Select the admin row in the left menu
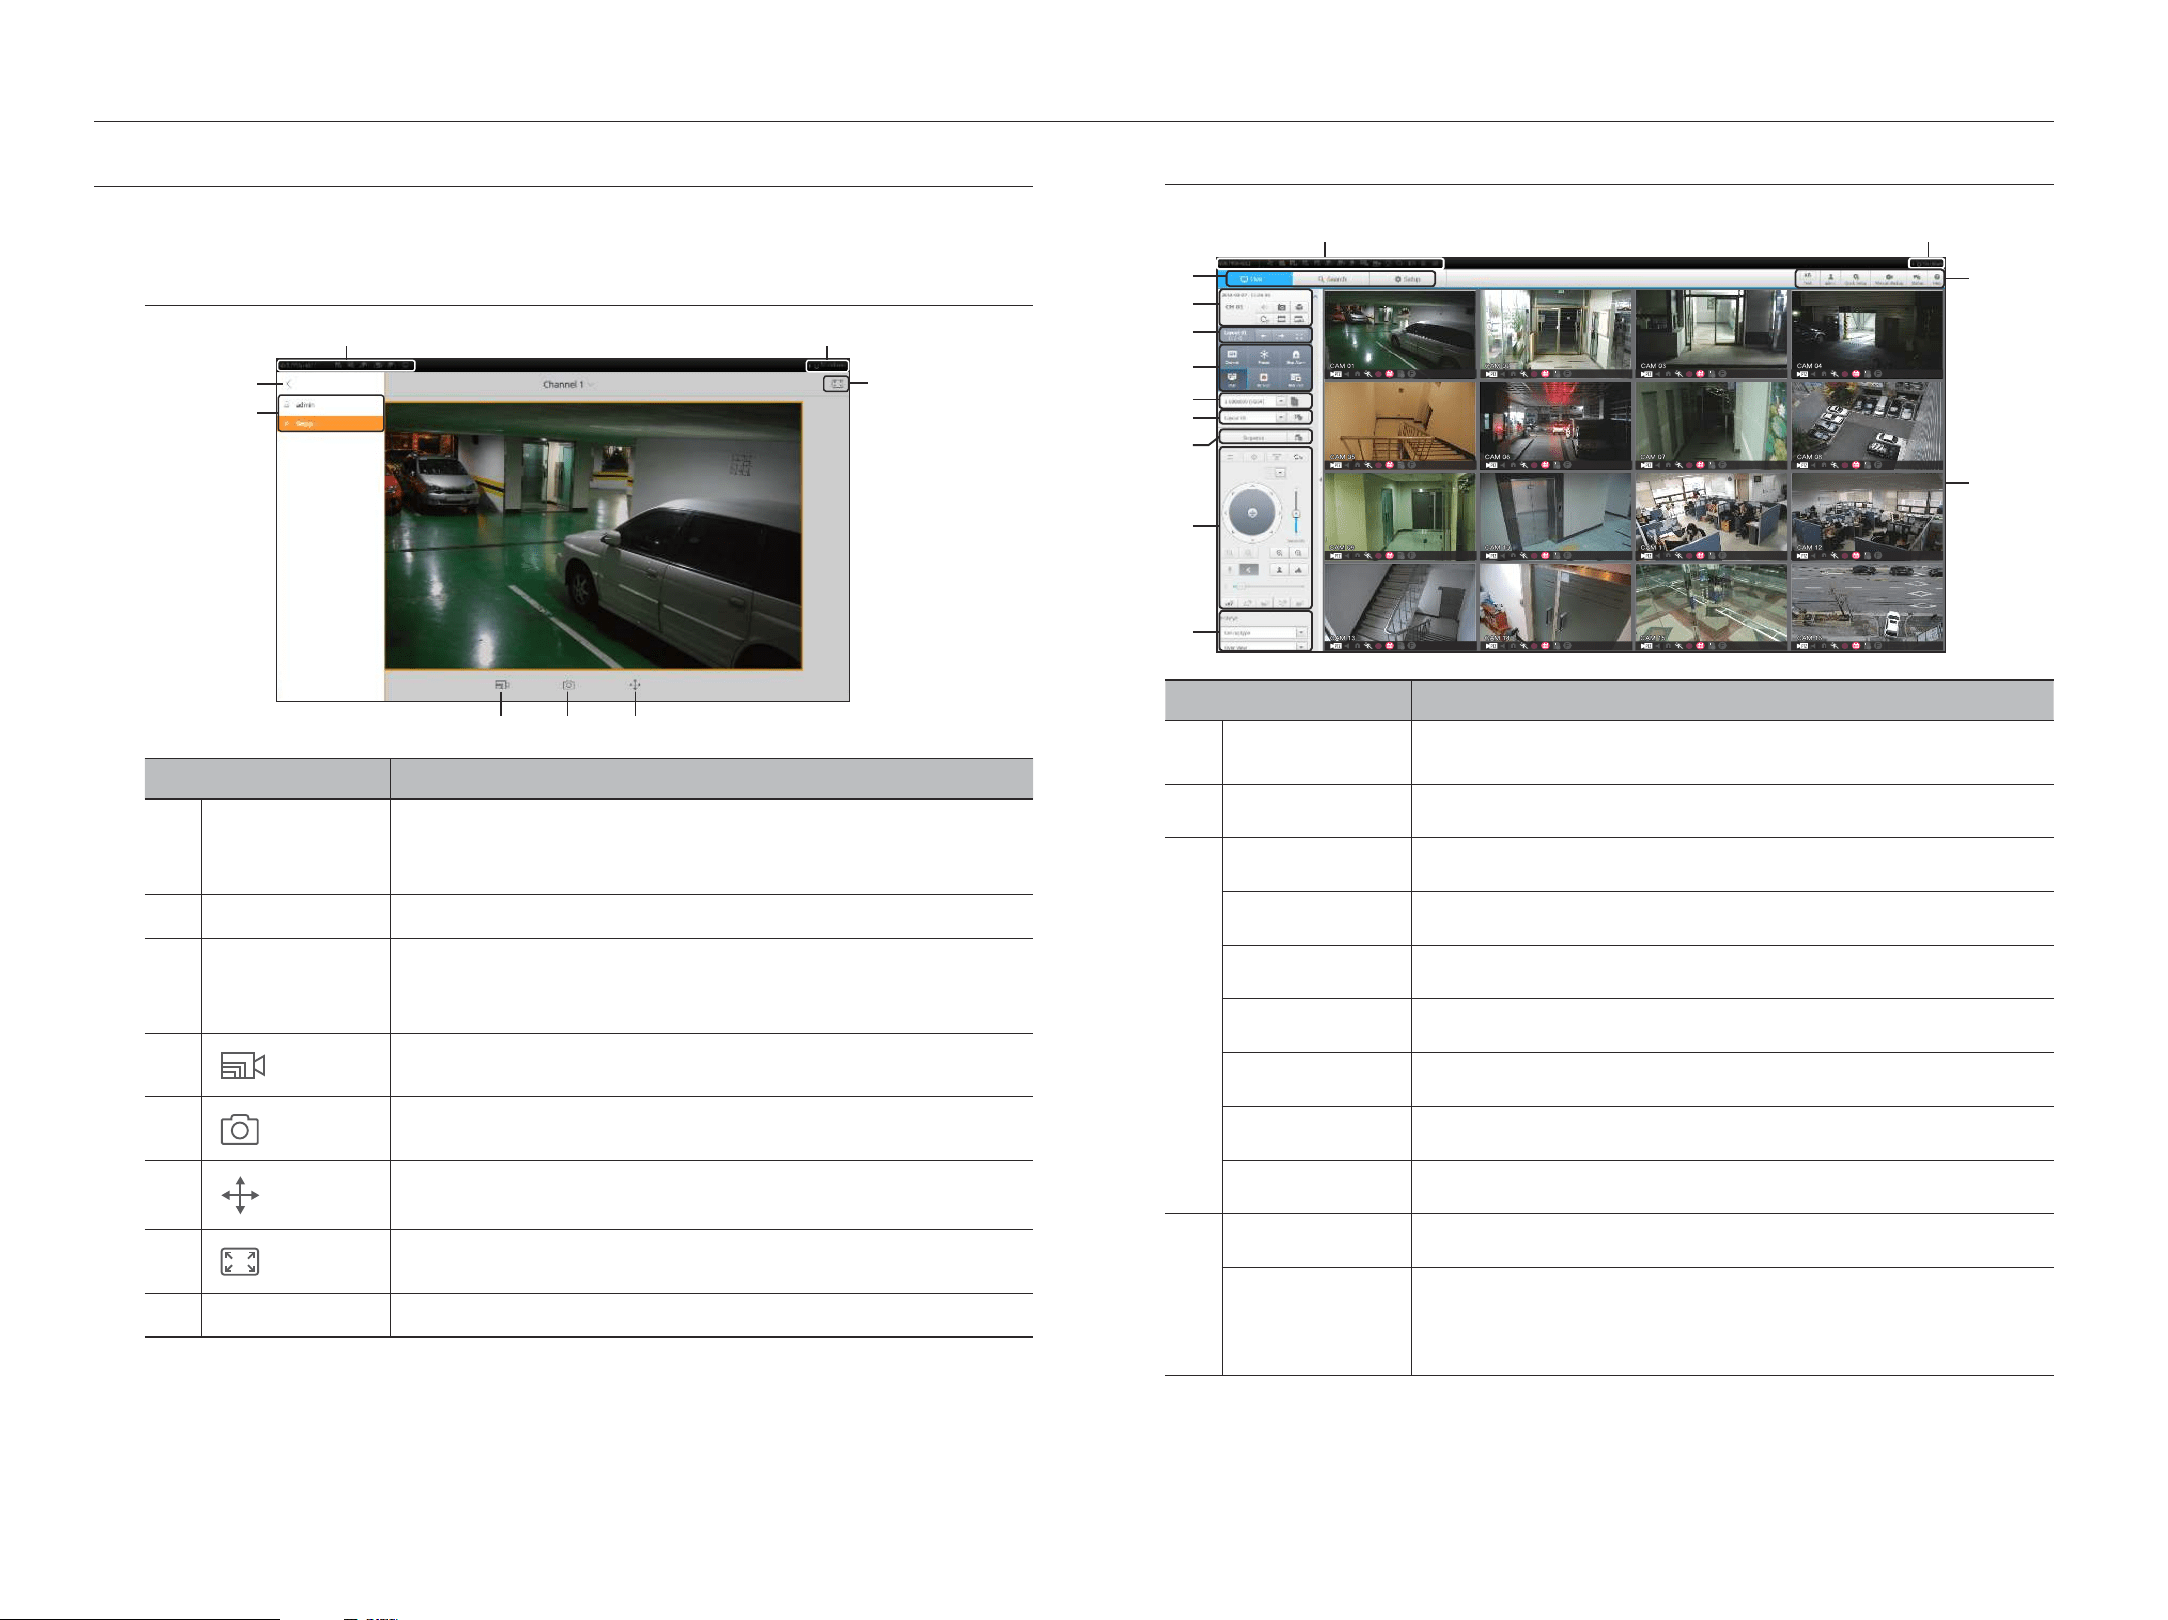The height and width of the screenshot is (1620, 2168). 331,405
